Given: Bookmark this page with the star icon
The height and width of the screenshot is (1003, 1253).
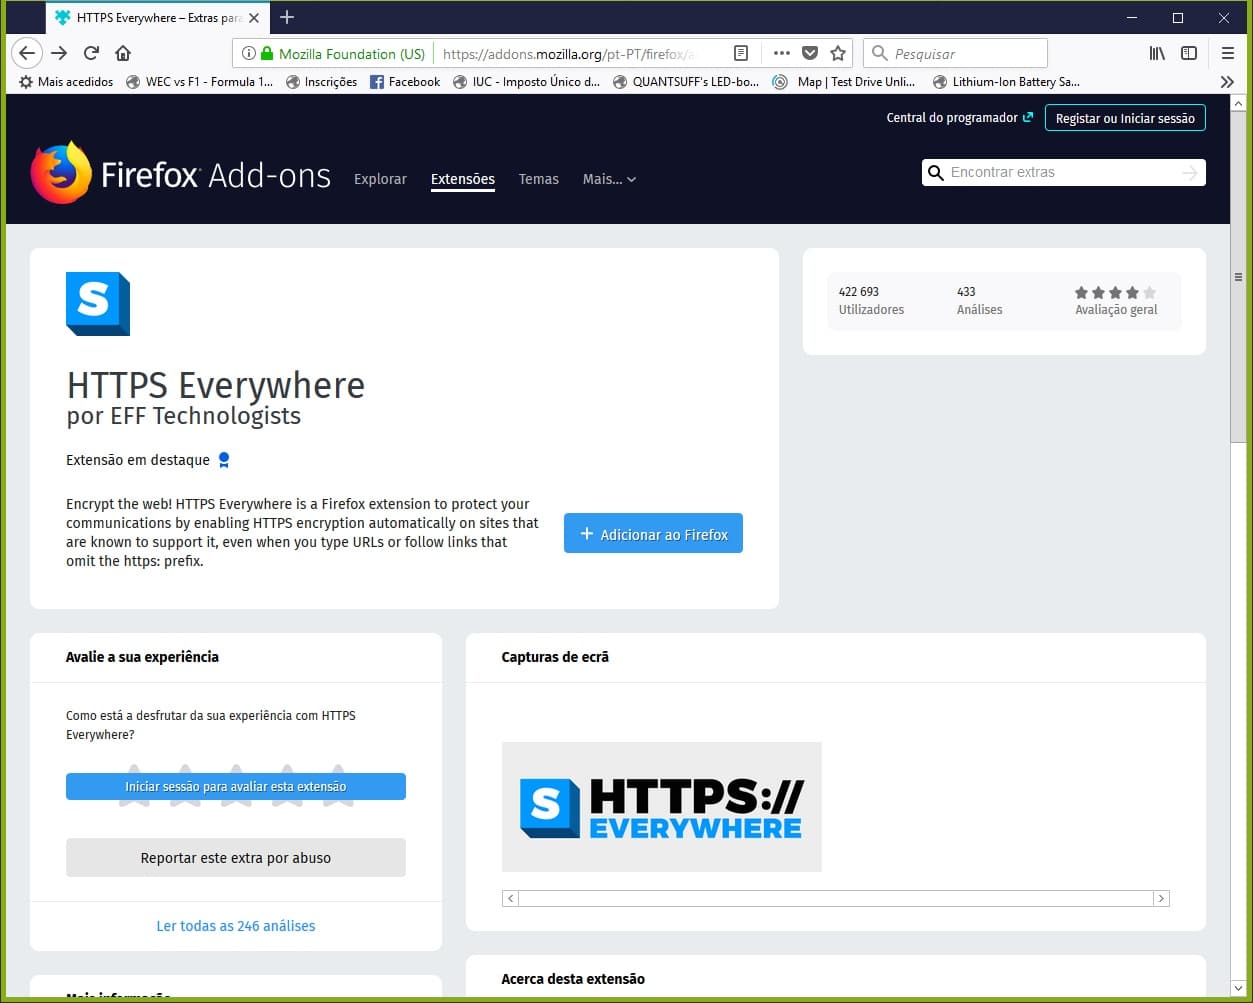Looking at the screenshot, I should [838, 53].
